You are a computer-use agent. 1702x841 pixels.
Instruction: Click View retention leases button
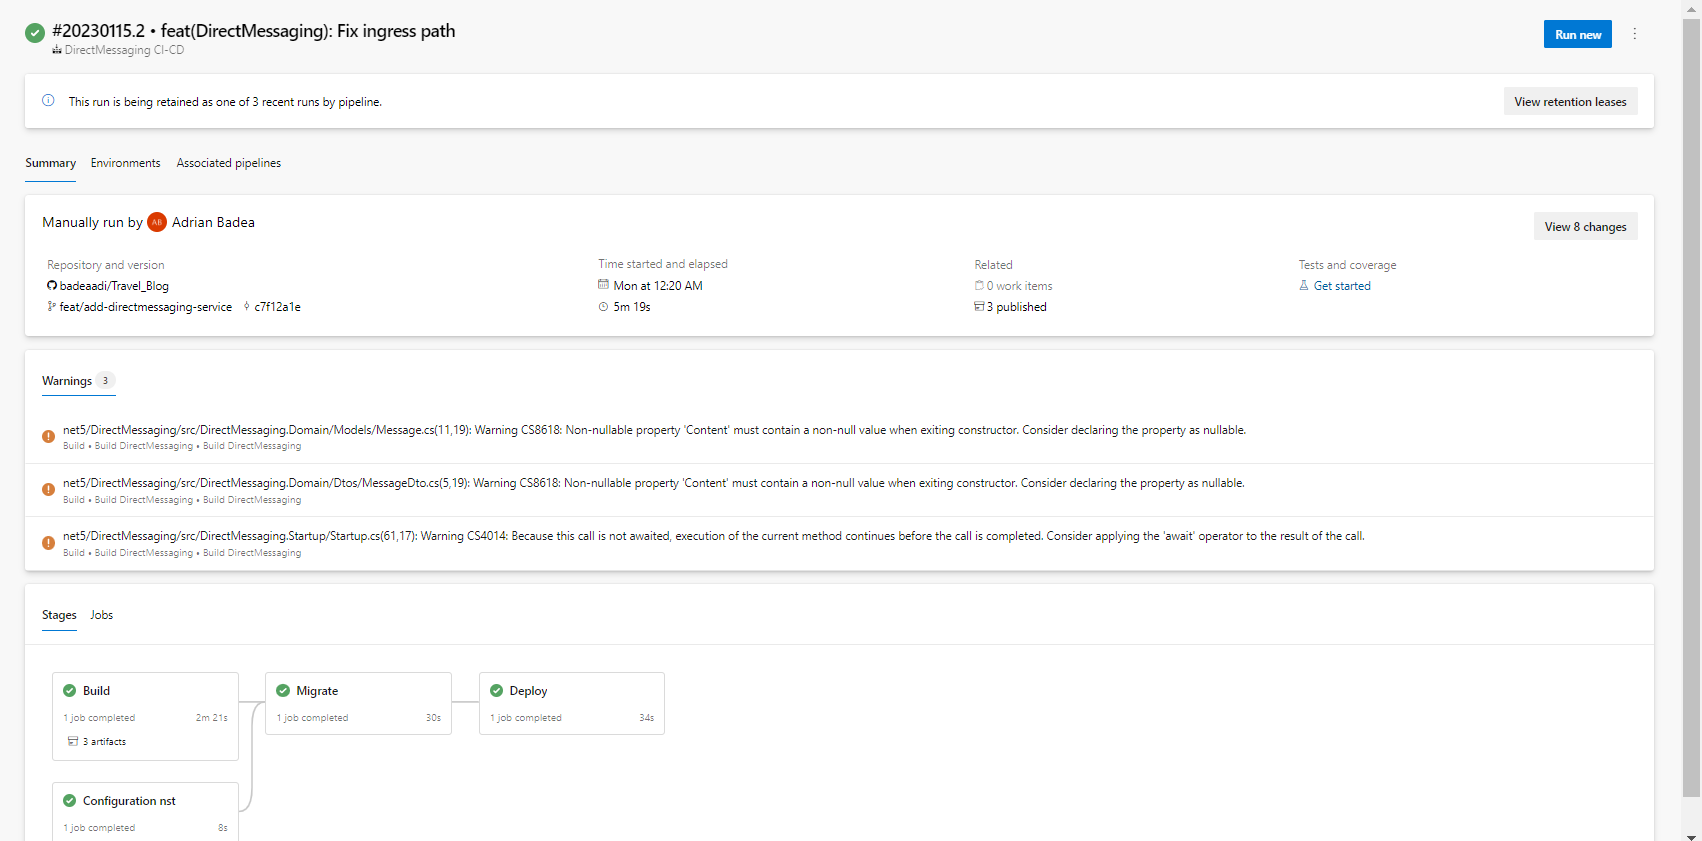(1570, 101)
